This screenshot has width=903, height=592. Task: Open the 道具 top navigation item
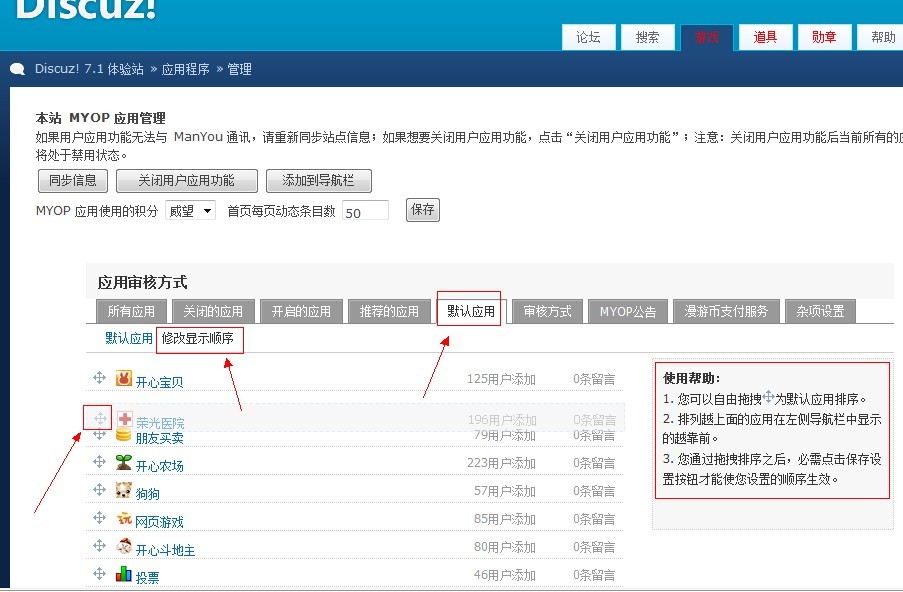click(x=765, y=37)
